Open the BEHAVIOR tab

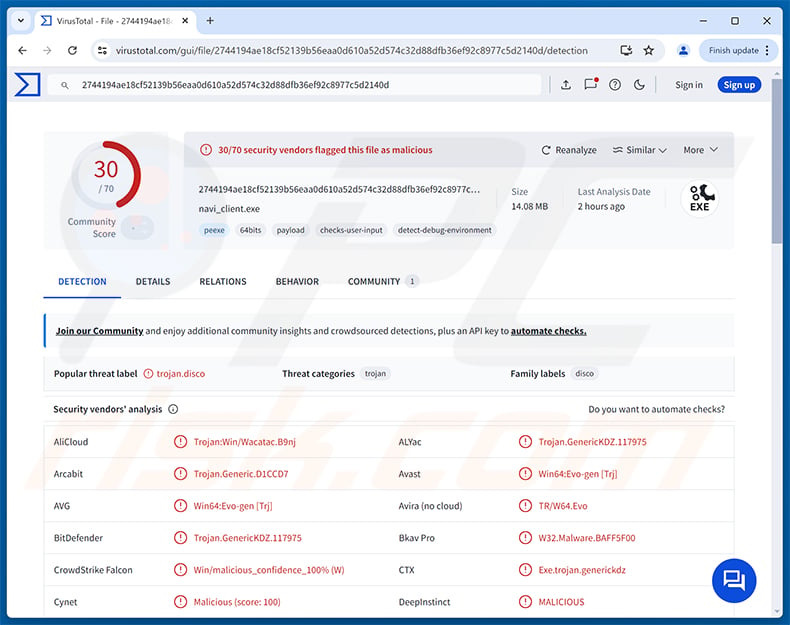pyautogui.click(x=297, y=282)
